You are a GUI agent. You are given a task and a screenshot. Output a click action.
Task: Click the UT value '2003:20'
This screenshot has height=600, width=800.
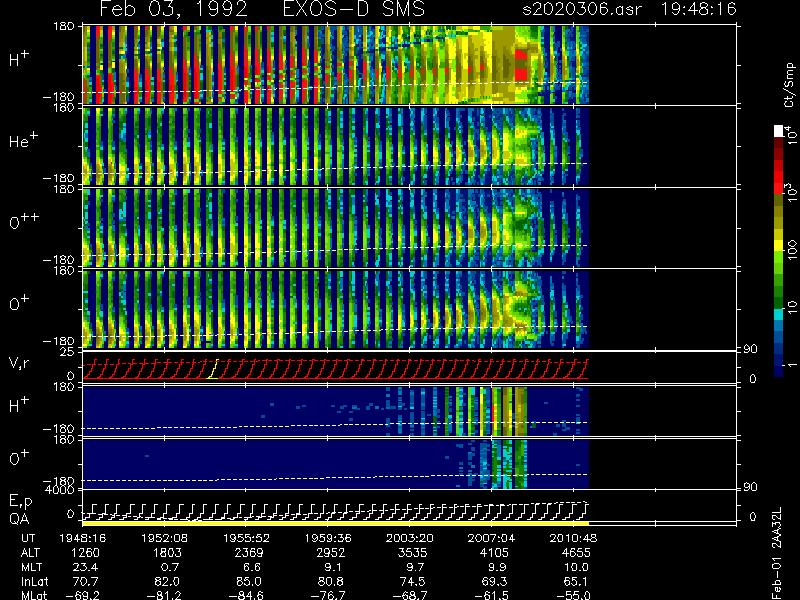tap(409, 538)
